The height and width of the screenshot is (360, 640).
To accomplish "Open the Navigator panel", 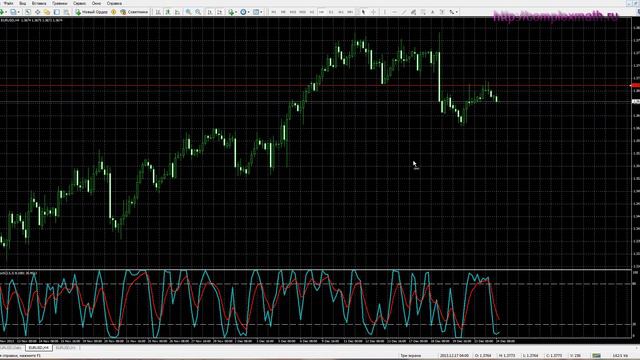I will [x=47, y=12].
